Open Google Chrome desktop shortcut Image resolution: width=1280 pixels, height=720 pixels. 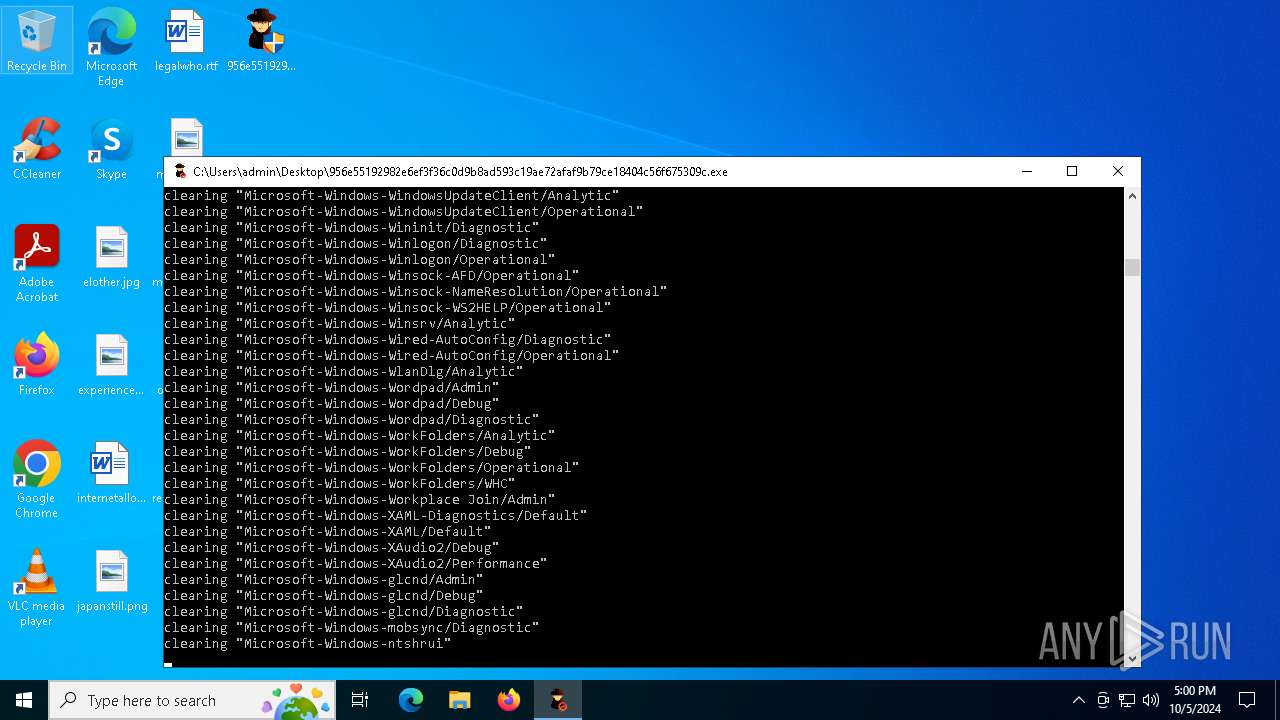37,480
